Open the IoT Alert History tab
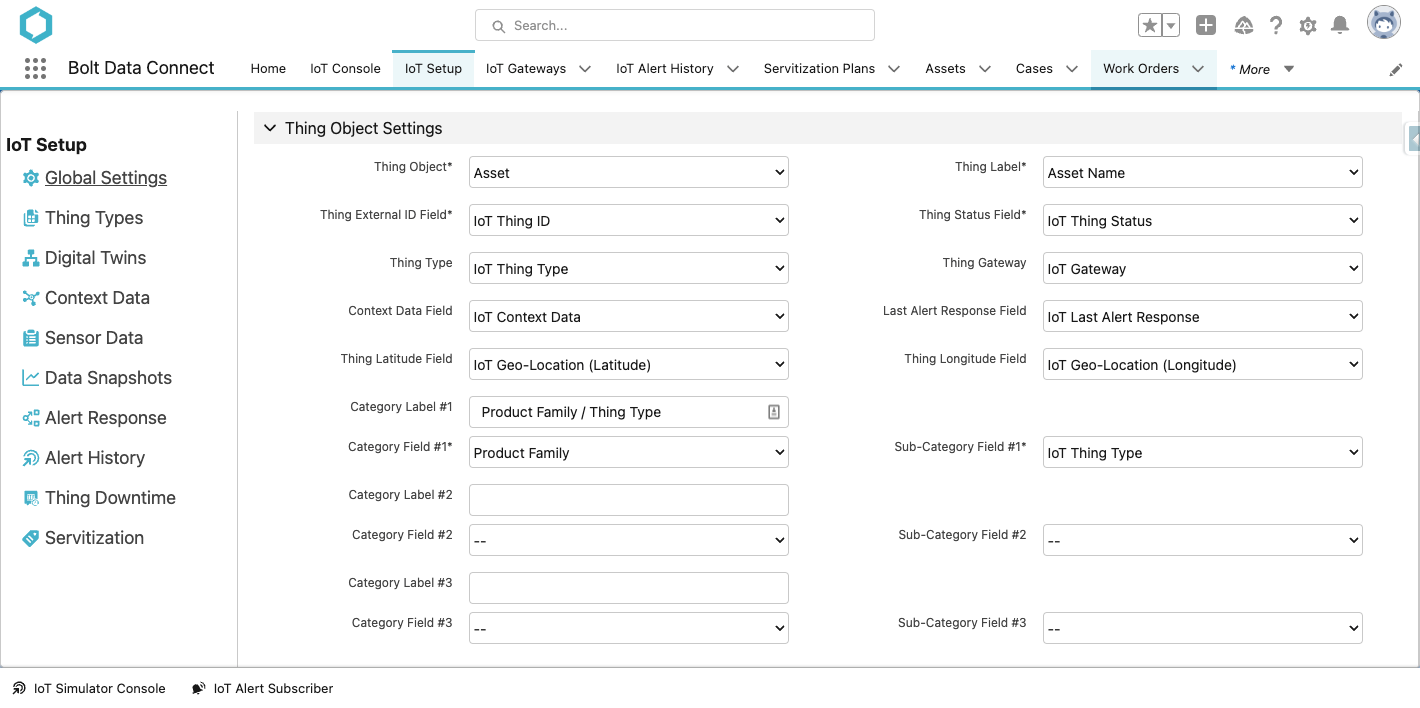This screenshot has height=708, width=1420. click(665, 69)
